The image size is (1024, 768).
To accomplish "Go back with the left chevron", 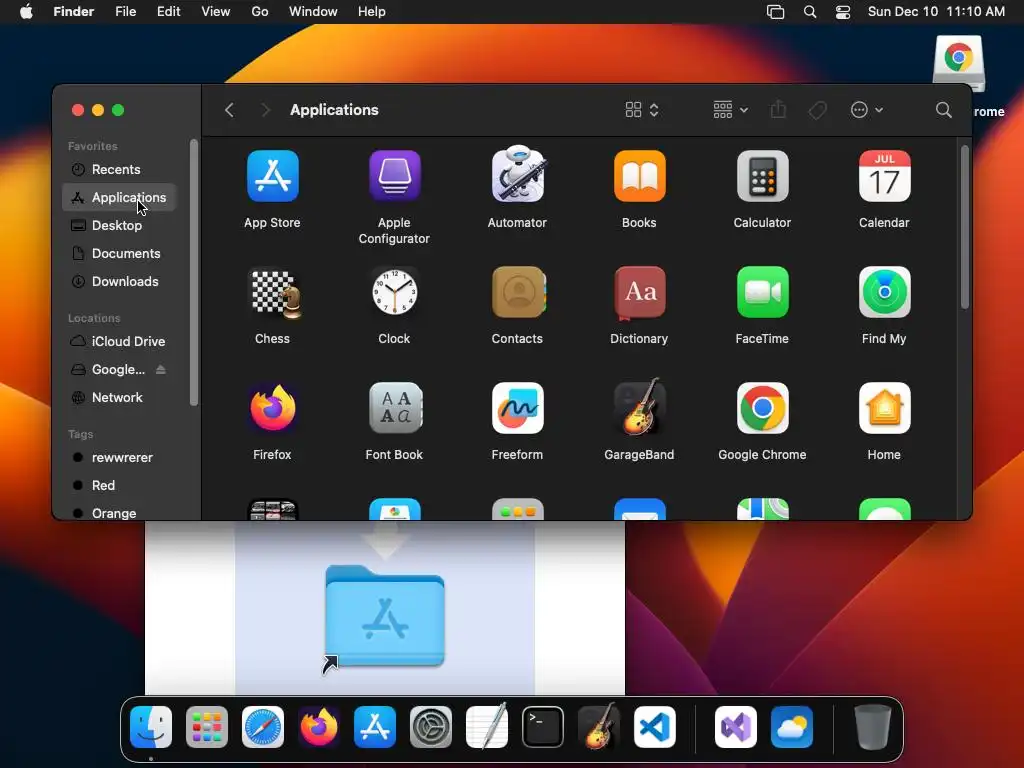I will click(229, 110).
